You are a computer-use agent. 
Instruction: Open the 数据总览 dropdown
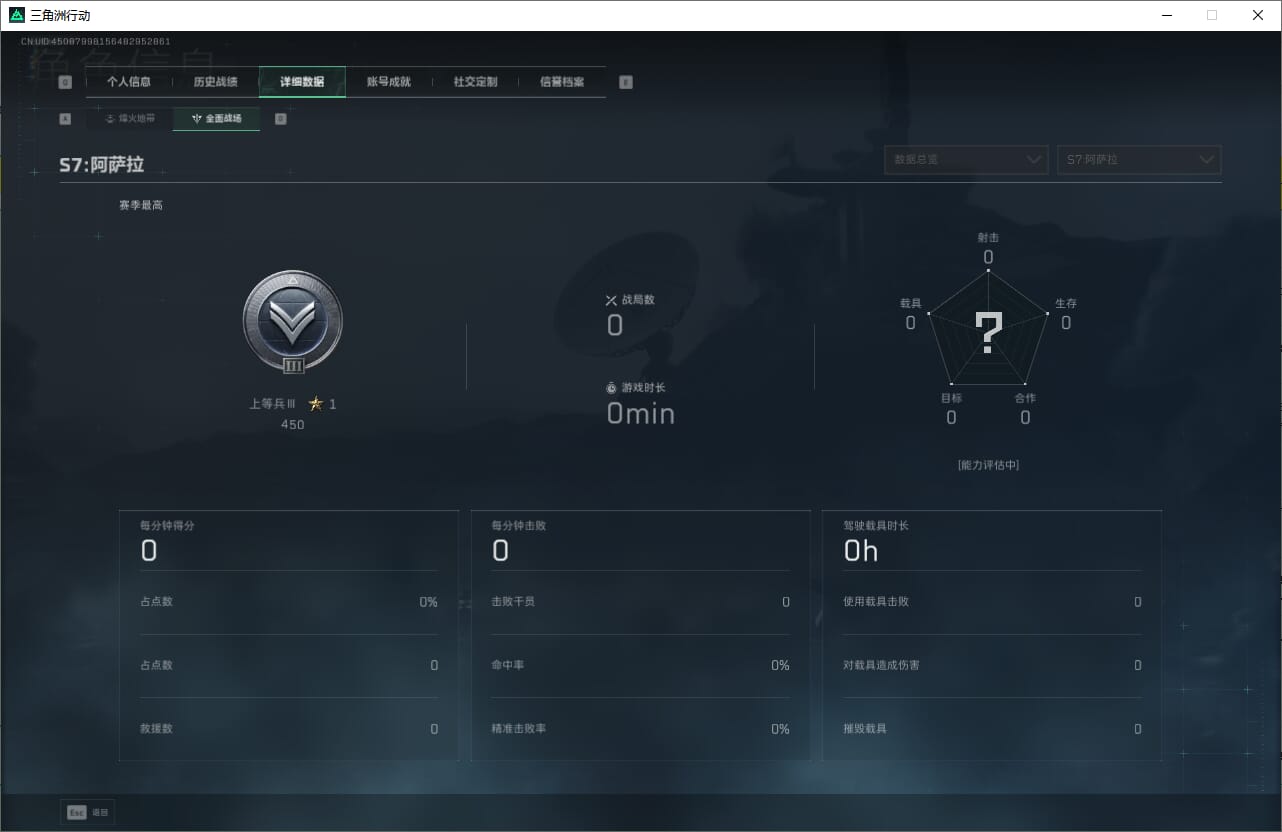965,160
